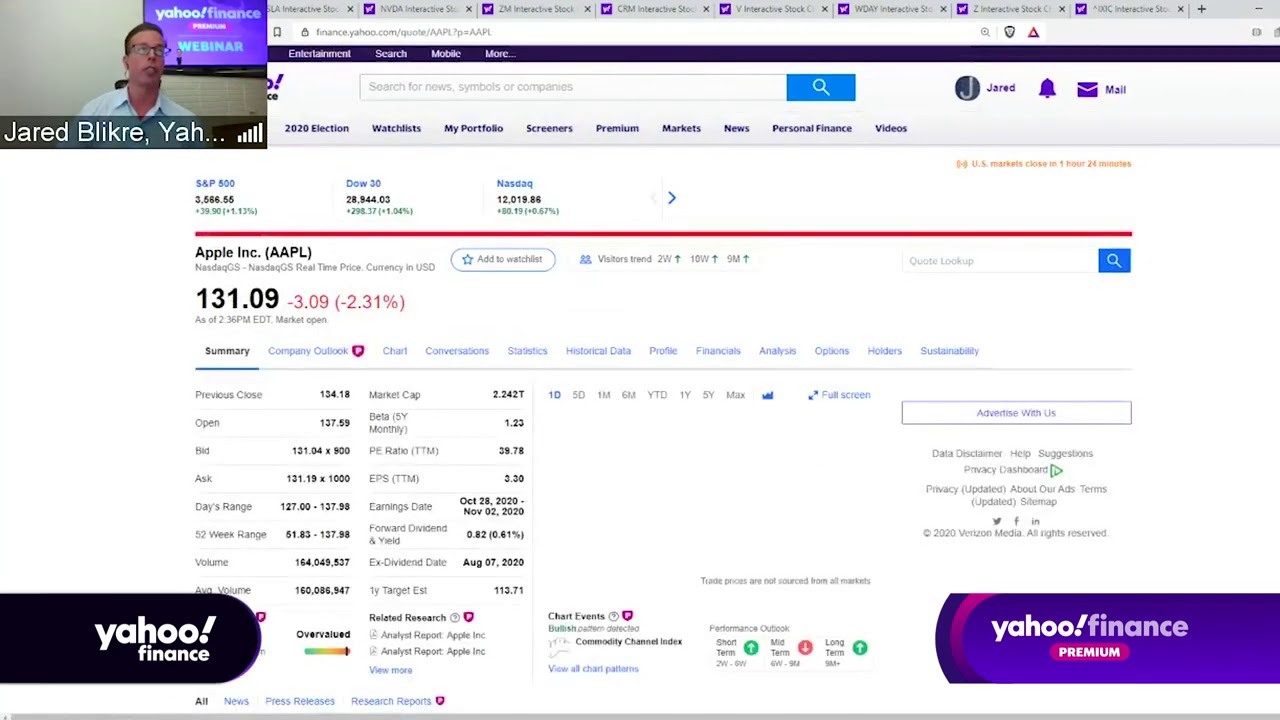Open a new browser tab with plus button
1280x720 pixels.
point(1201,9)
